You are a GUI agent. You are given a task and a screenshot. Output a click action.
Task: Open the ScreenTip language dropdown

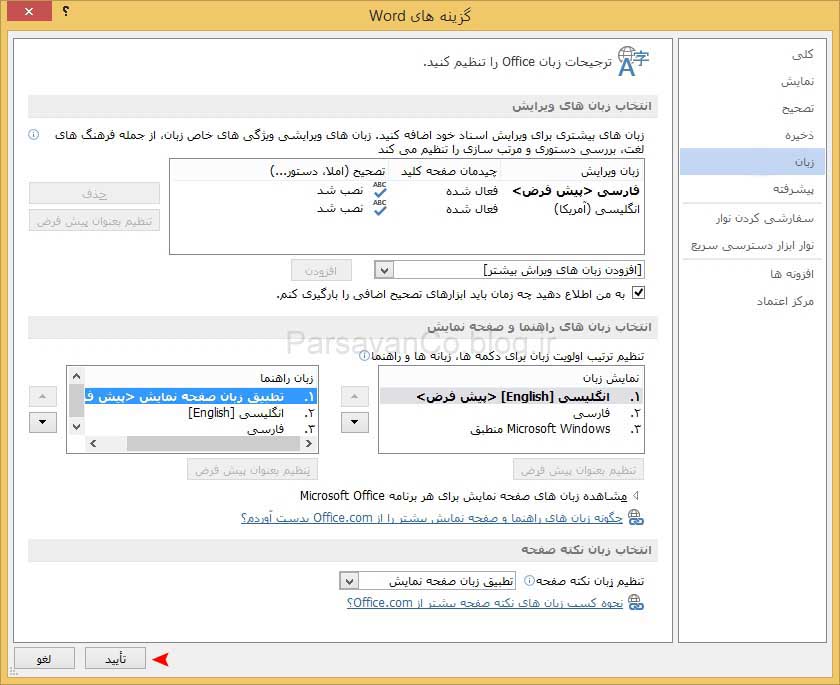point(348,580)
